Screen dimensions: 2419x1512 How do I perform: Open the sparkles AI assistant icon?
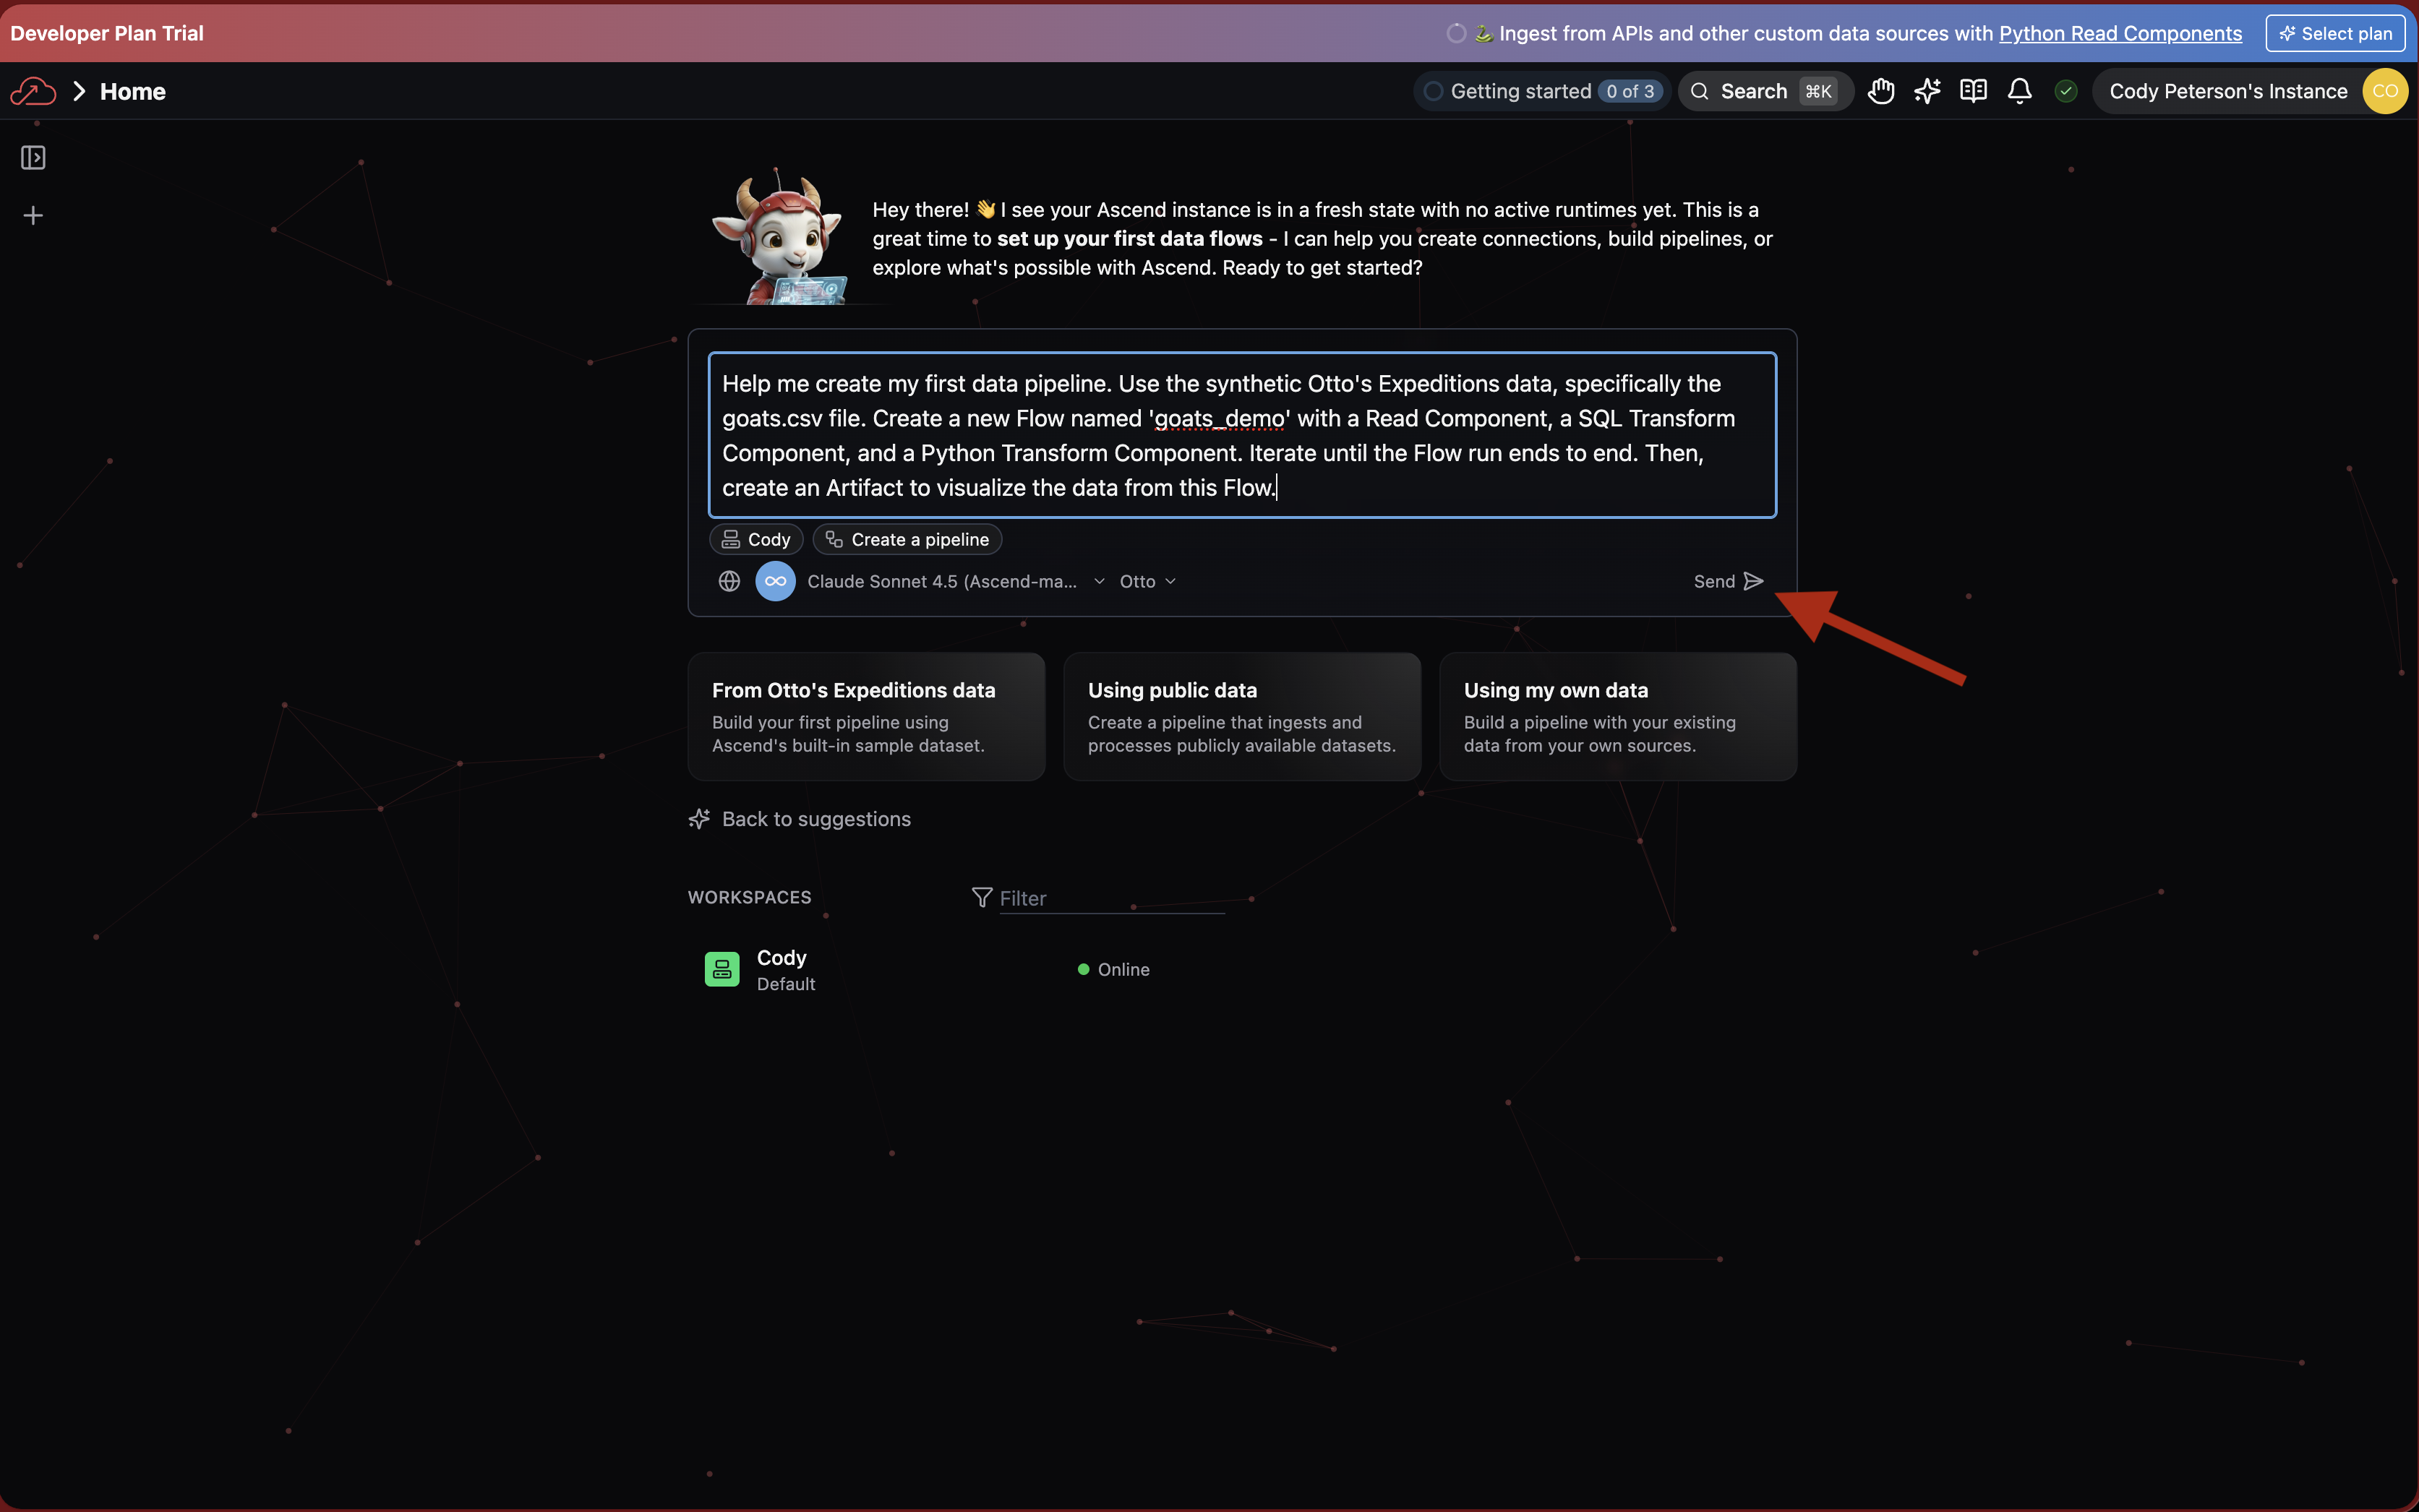pos(1927,91)
